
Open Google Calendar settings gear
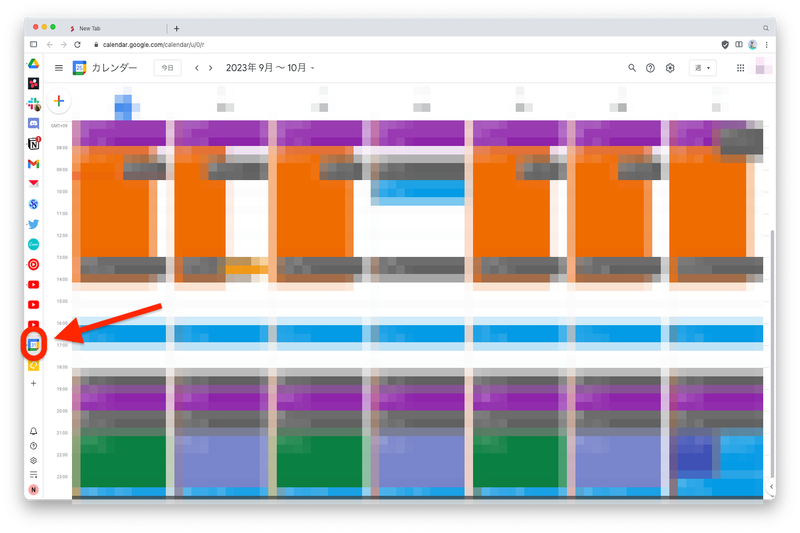point(671,68)
